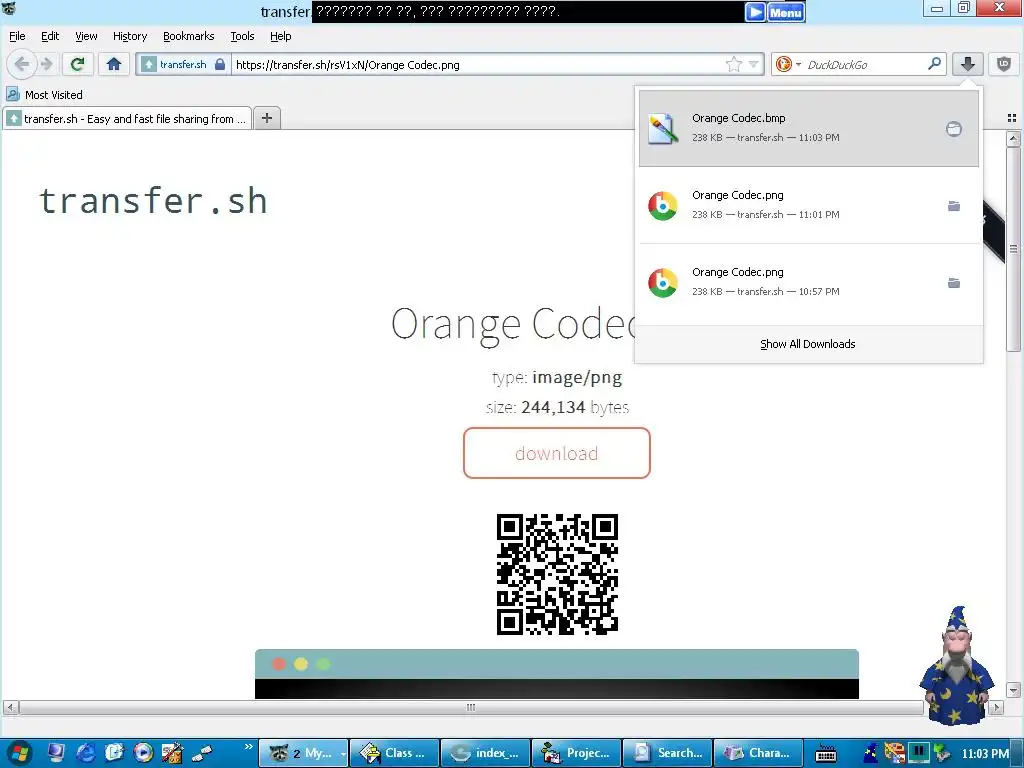Open the Most Visited bookmarks folder
Screen dimensions: 1024x768
click(x=44, y=95)
